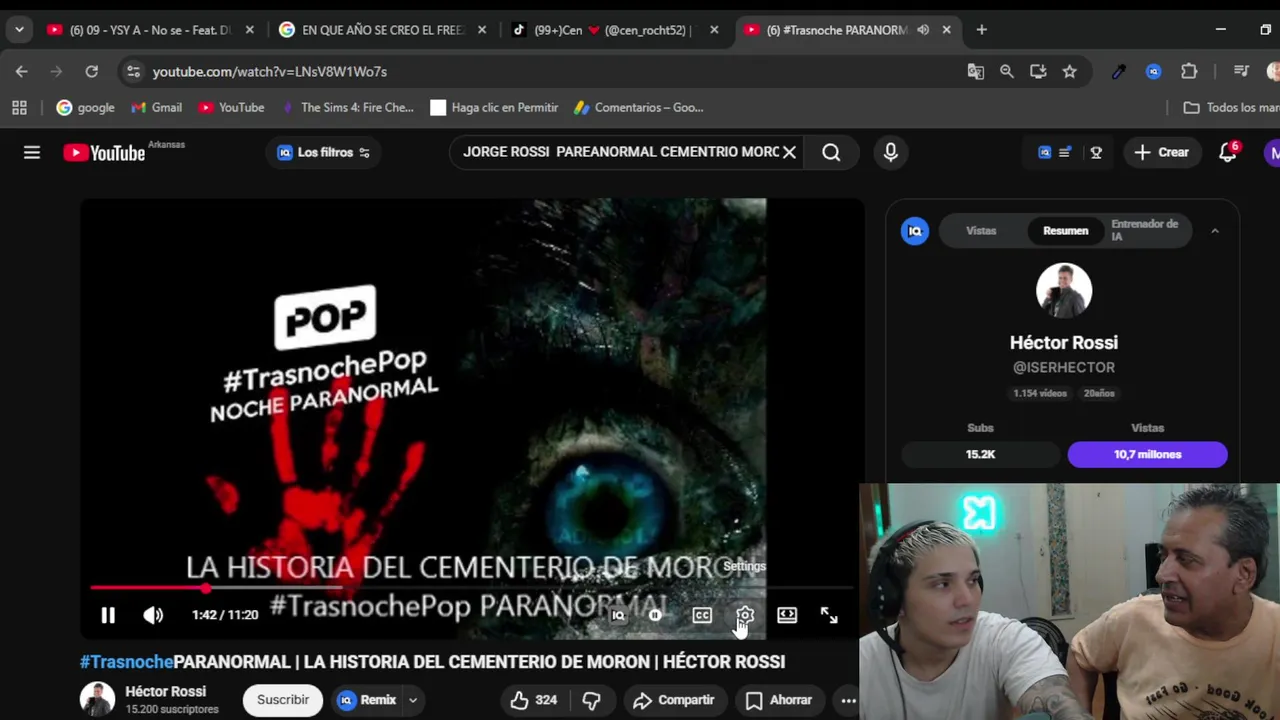Open the trophy icon in YouTube header
Screen dimensions: 1280x720
pyautogui.click(x=1096, y=152)
